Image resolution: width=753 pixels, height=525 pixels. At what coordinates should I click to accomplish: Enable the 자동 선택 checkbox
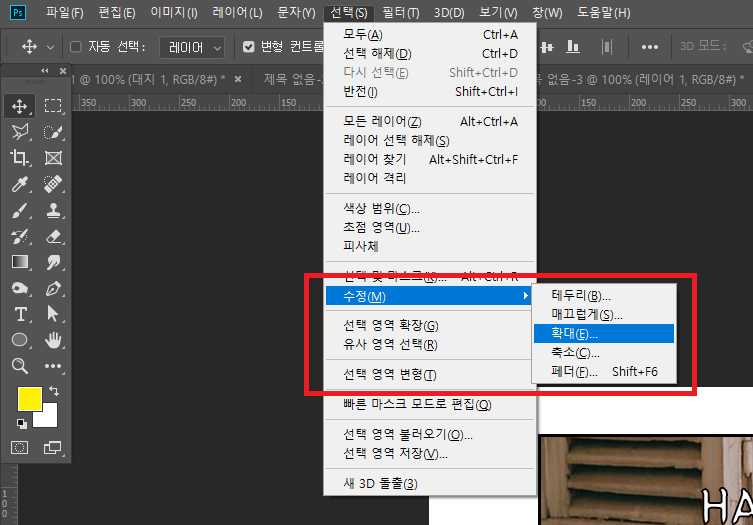pyautogui.click(x=76, y=47)
